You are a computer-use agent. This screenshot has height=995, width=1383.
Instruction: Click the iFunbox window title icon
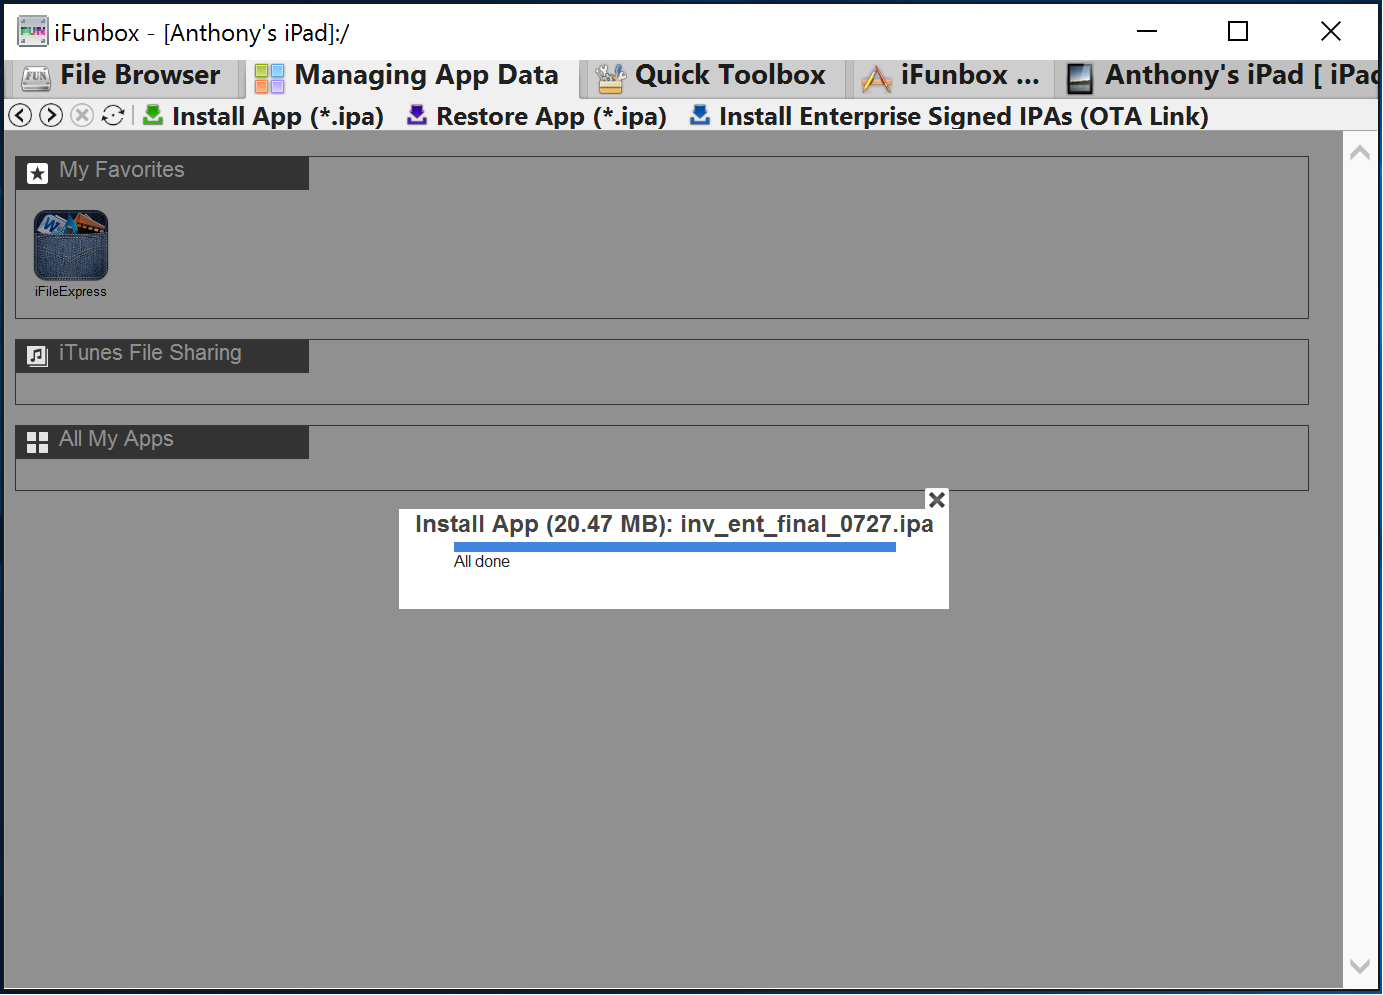click(x=32, y=32)
